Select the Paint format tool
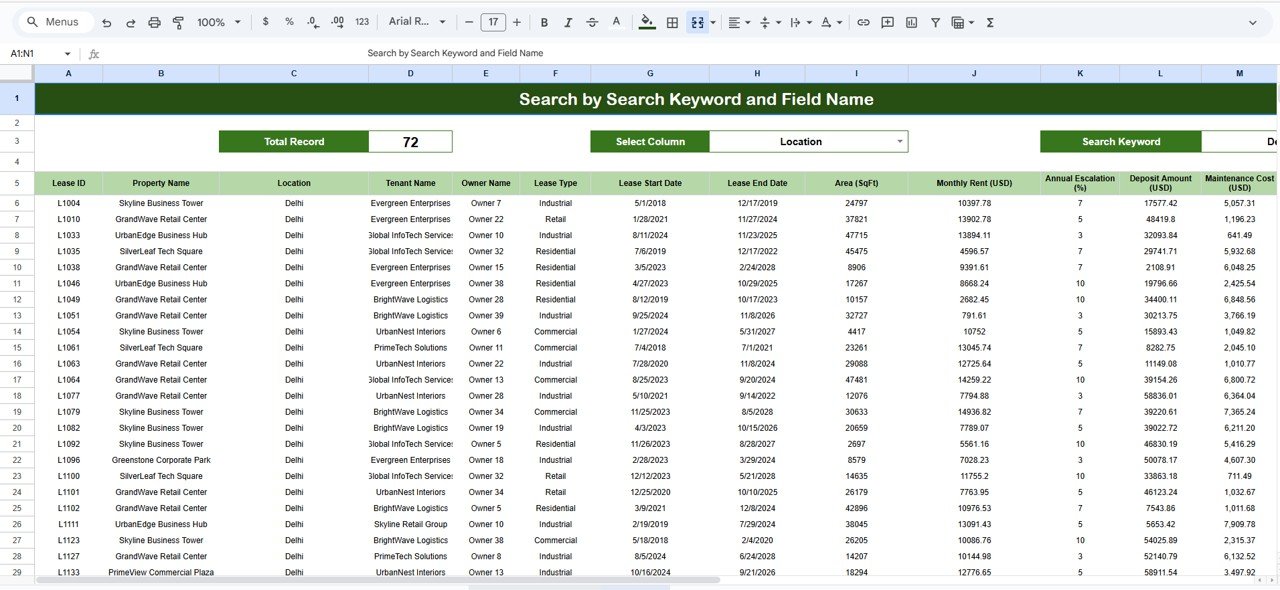 [177, 21]
